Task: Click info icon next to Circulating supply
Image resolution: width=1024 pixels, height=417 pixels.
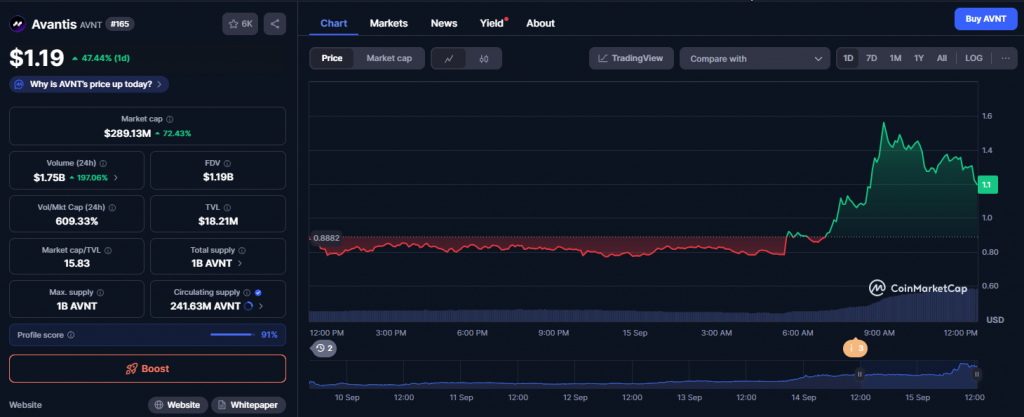Action: pos(247,292)
